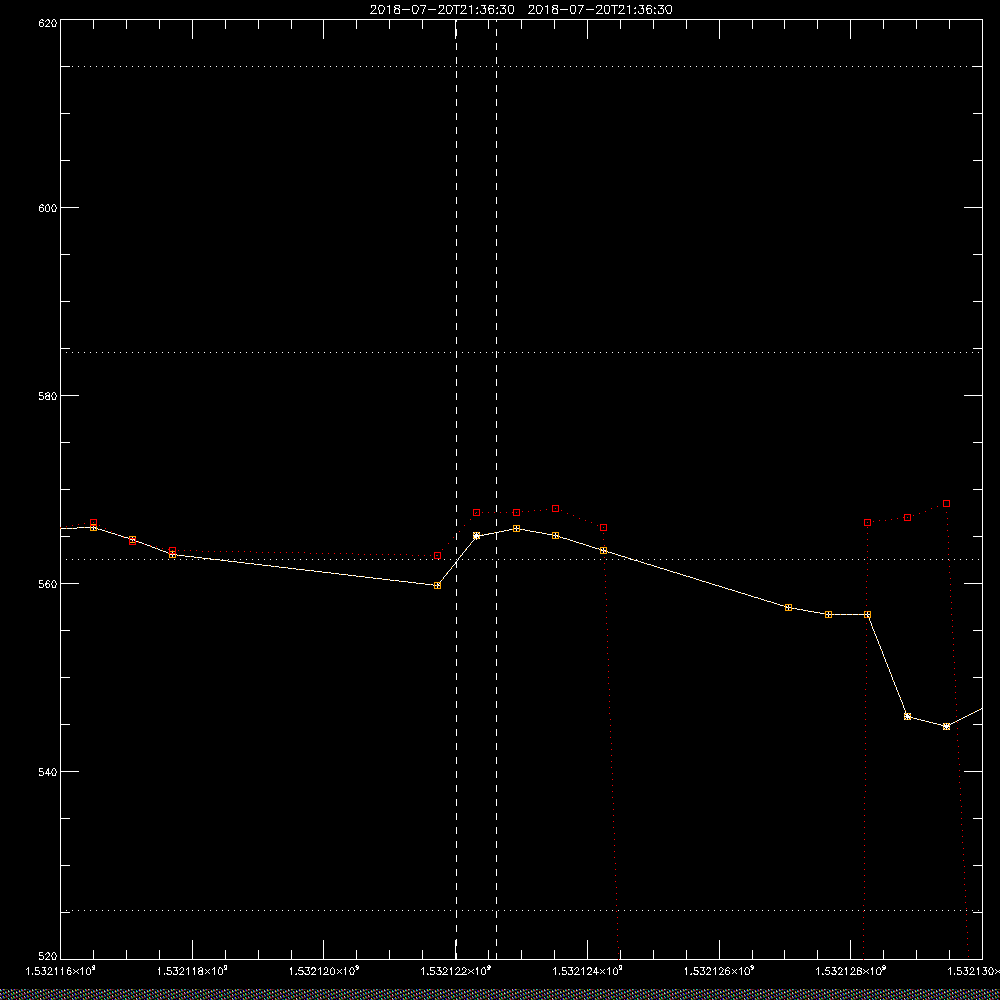The height and width of the screenshot is (1000, 1000).
Task: Click the y-axis label 620
Action: pos(48,22)
